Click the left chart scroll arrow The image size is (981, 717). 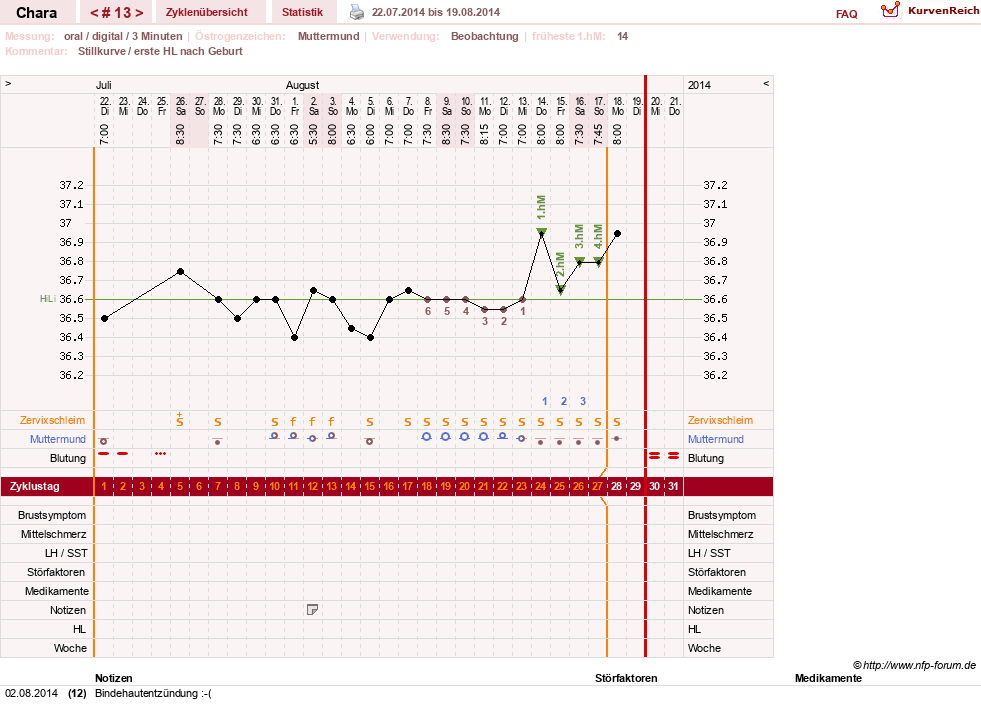click(8, 83)
